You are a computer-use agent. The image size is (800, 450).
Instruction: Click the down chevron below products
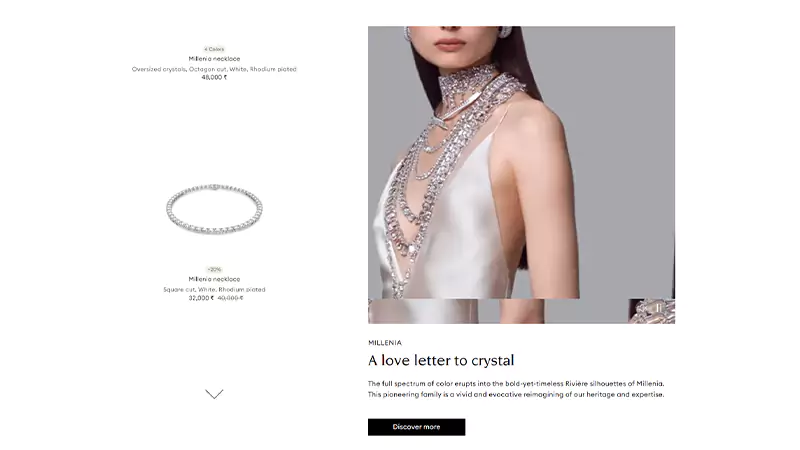coord(214,394)
